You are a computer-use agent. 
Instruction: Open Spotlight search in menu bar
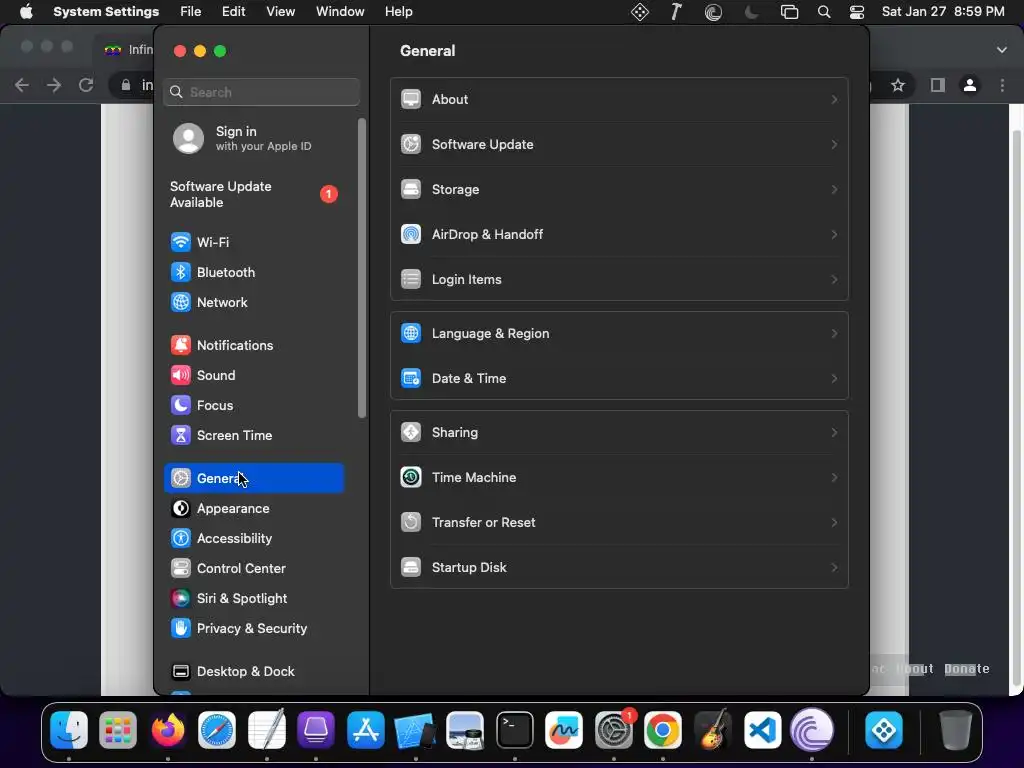click(824, 12)
